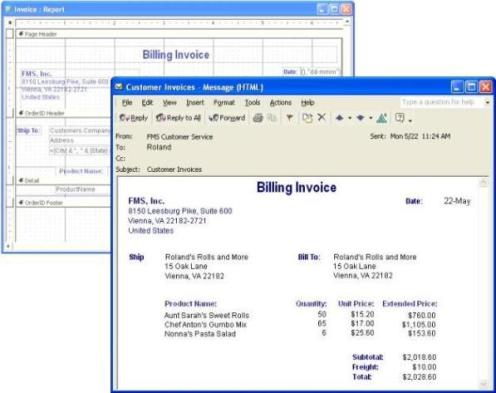Screen dimensions: 496x393
Task: Go to the previous item with the up arrow
Action: [339, 118]
